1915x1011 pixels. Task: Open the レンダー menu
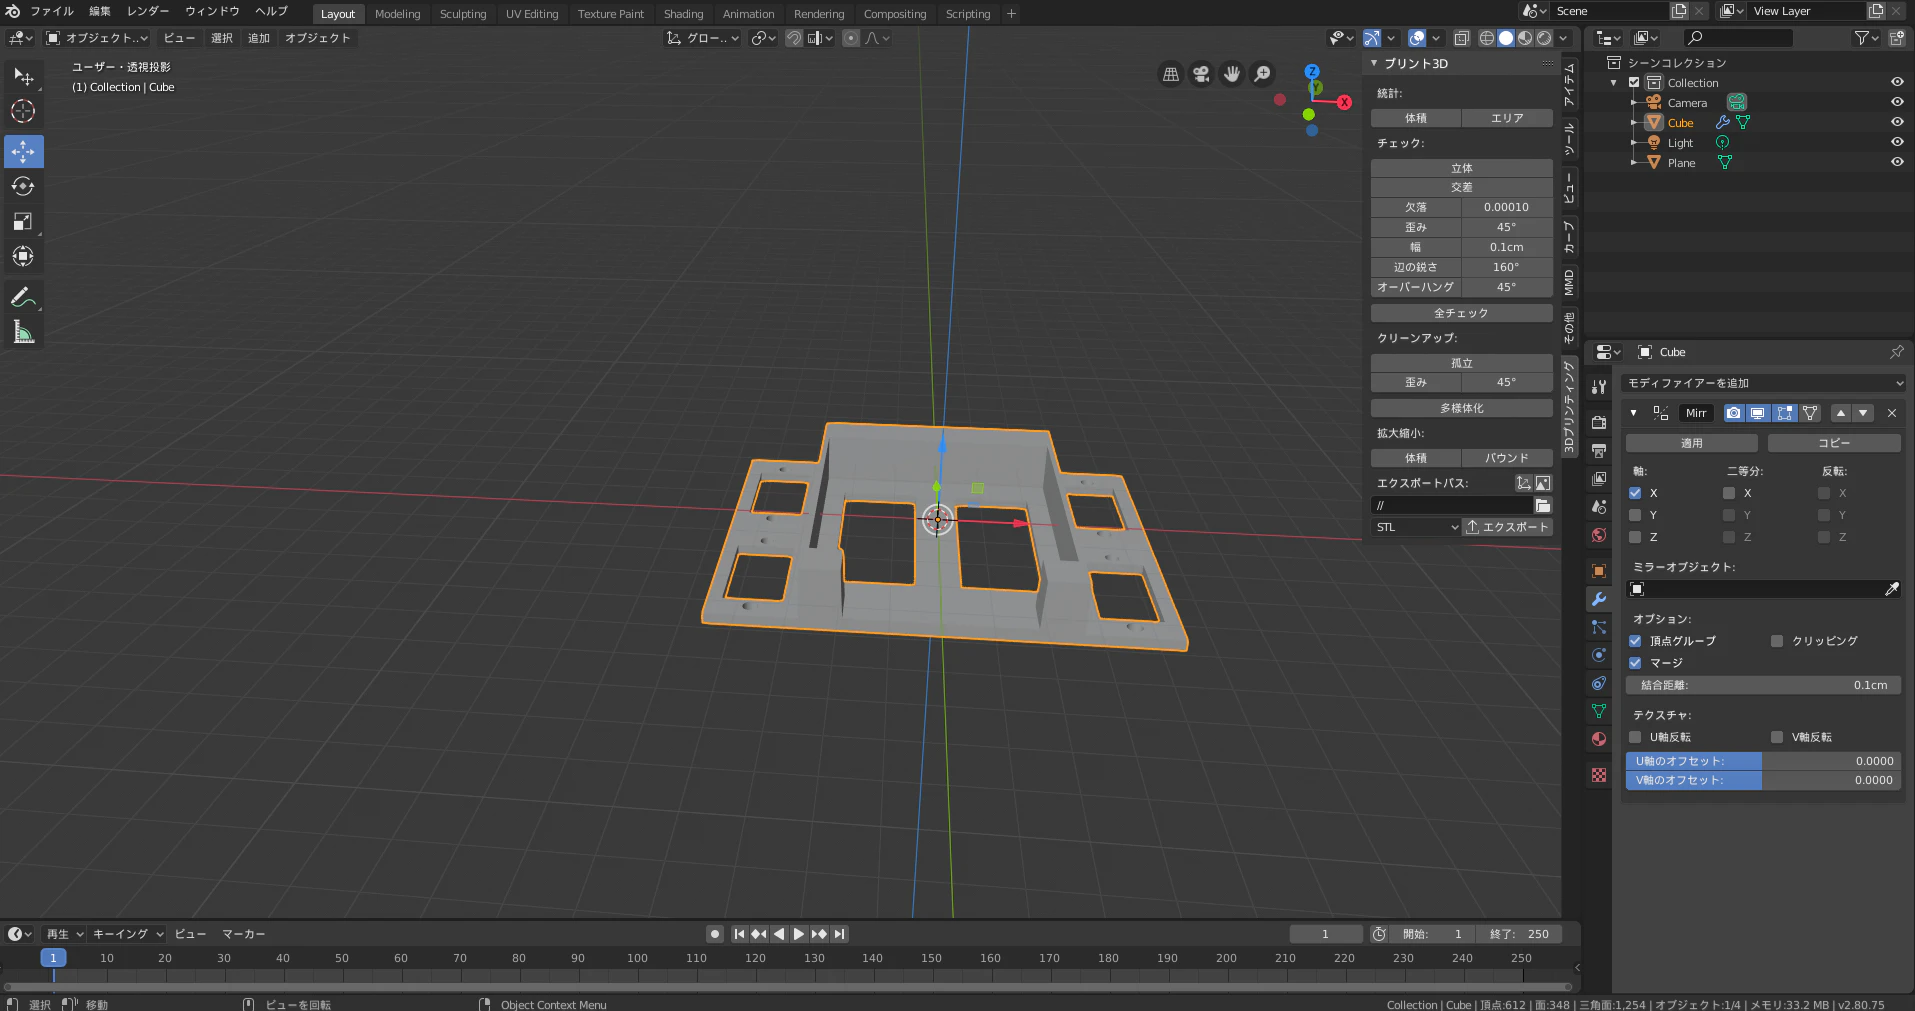(147, 11)
